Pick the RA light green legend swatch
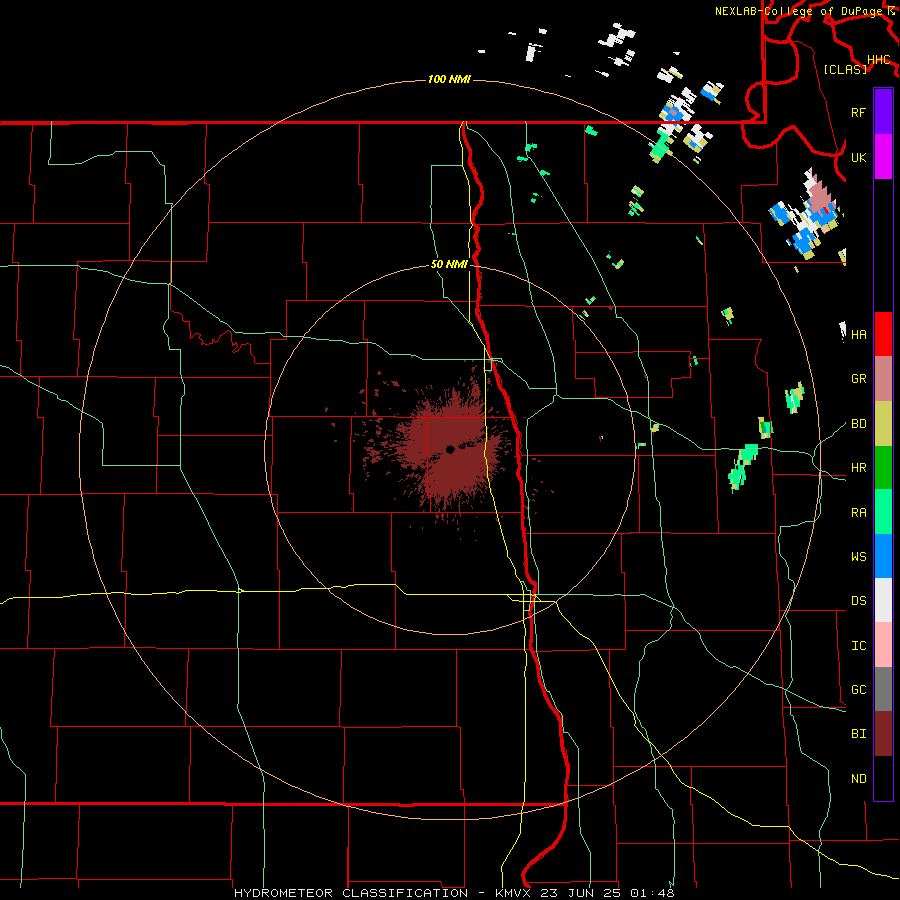 point(883,512)
